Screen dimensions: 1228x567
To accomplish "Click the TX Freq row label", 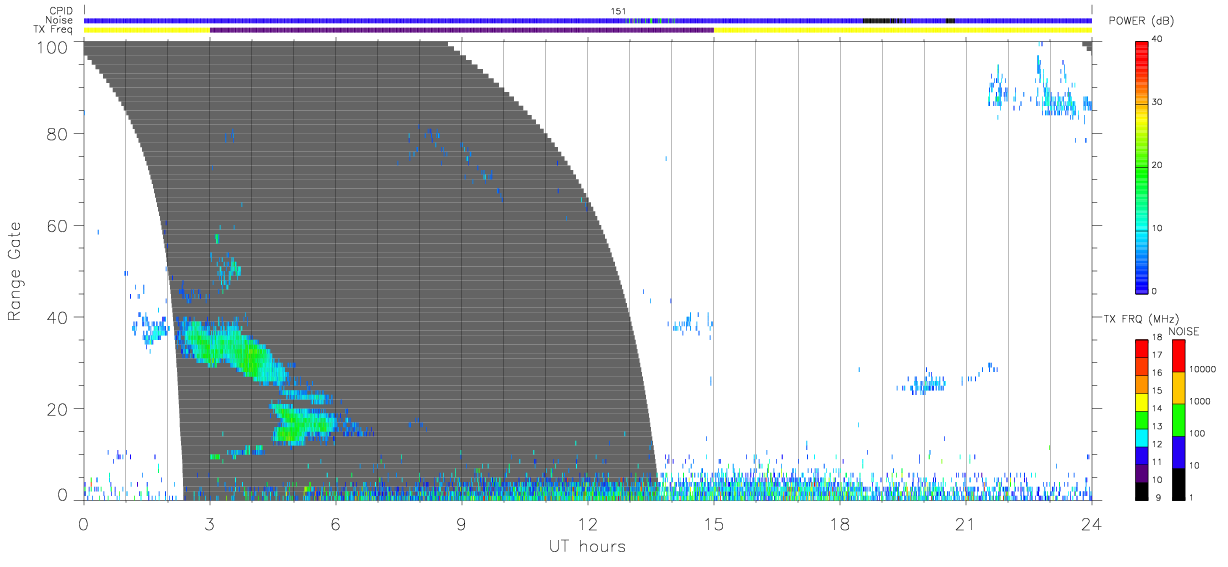I will pyautogui.click(x=54, y=29).
